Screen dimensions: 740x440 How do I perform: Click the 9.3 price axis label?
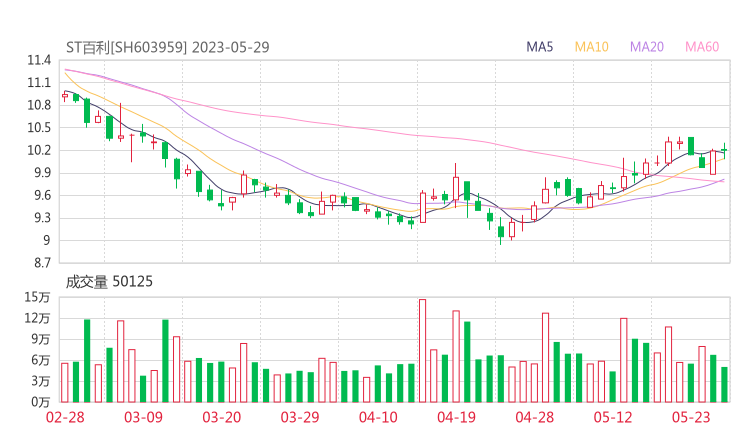(42, 218)
